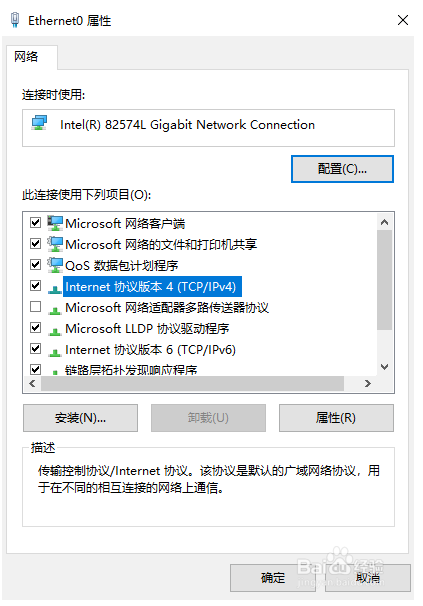Click the vertical scrollbar thumb in list
Viewport: 423px width, 606px height.
384,280
